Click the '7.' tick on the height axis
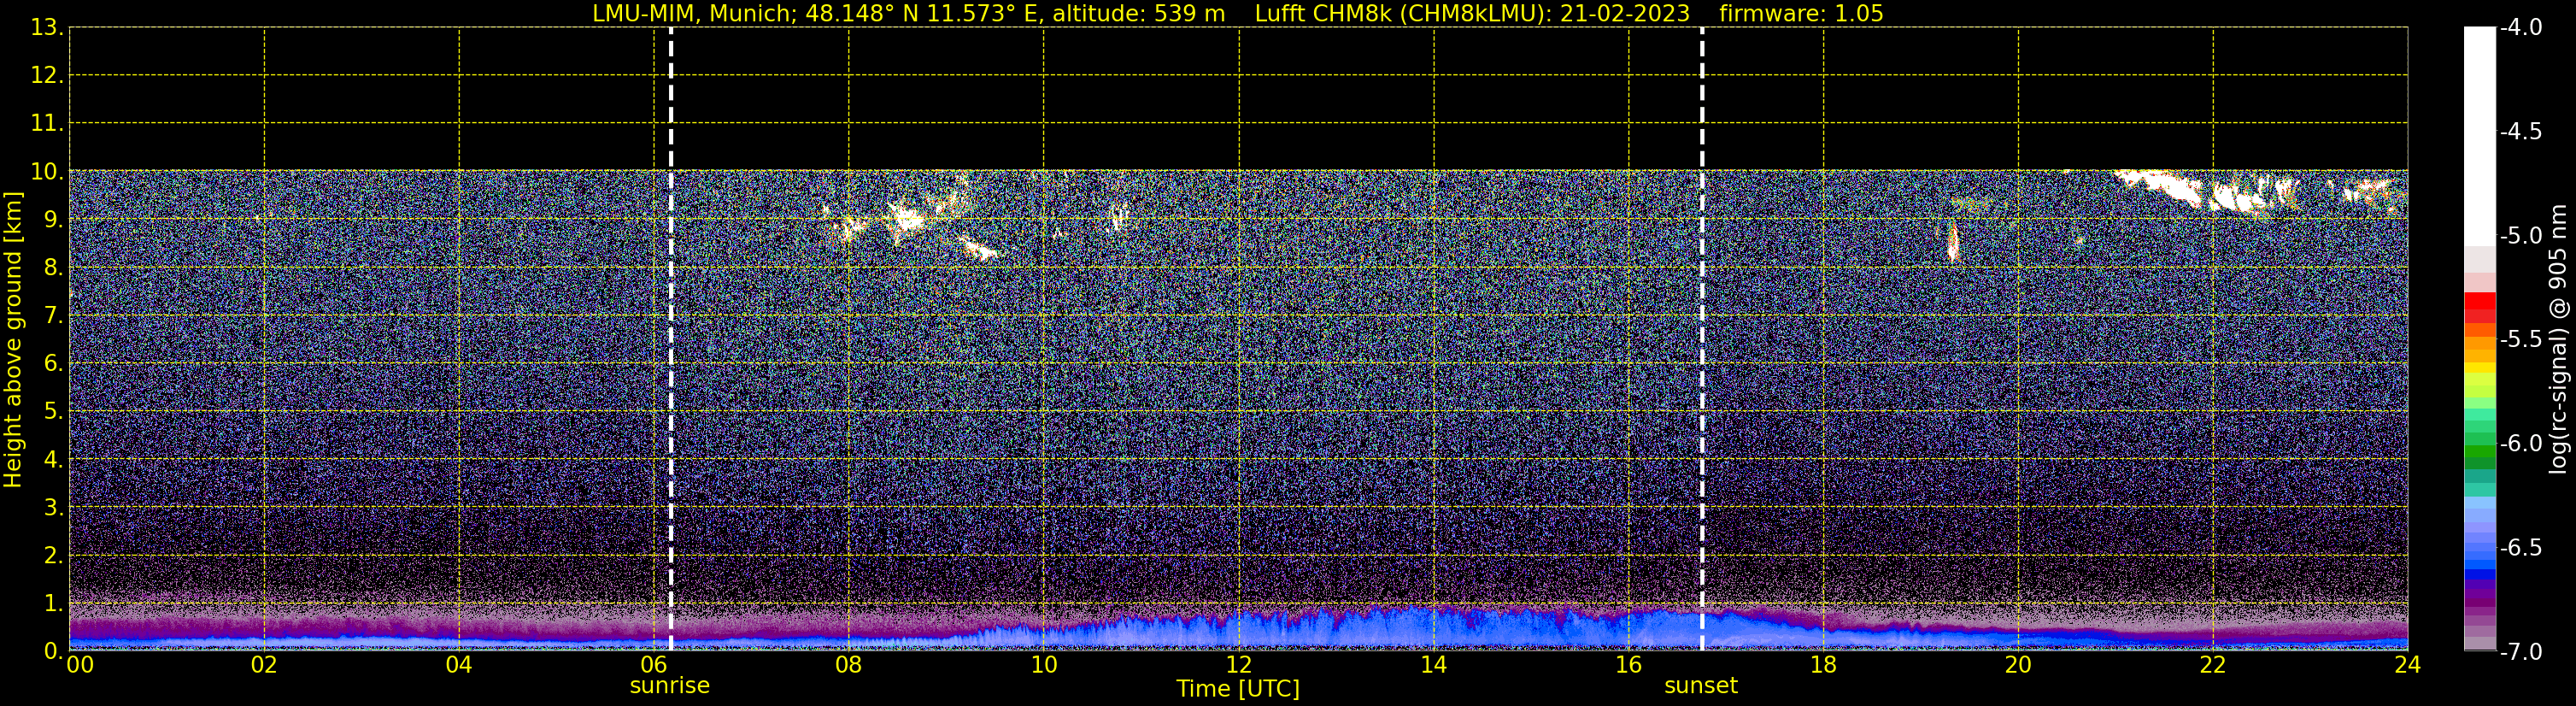Viewport: 2576px width, 706px height. [53, 315]
